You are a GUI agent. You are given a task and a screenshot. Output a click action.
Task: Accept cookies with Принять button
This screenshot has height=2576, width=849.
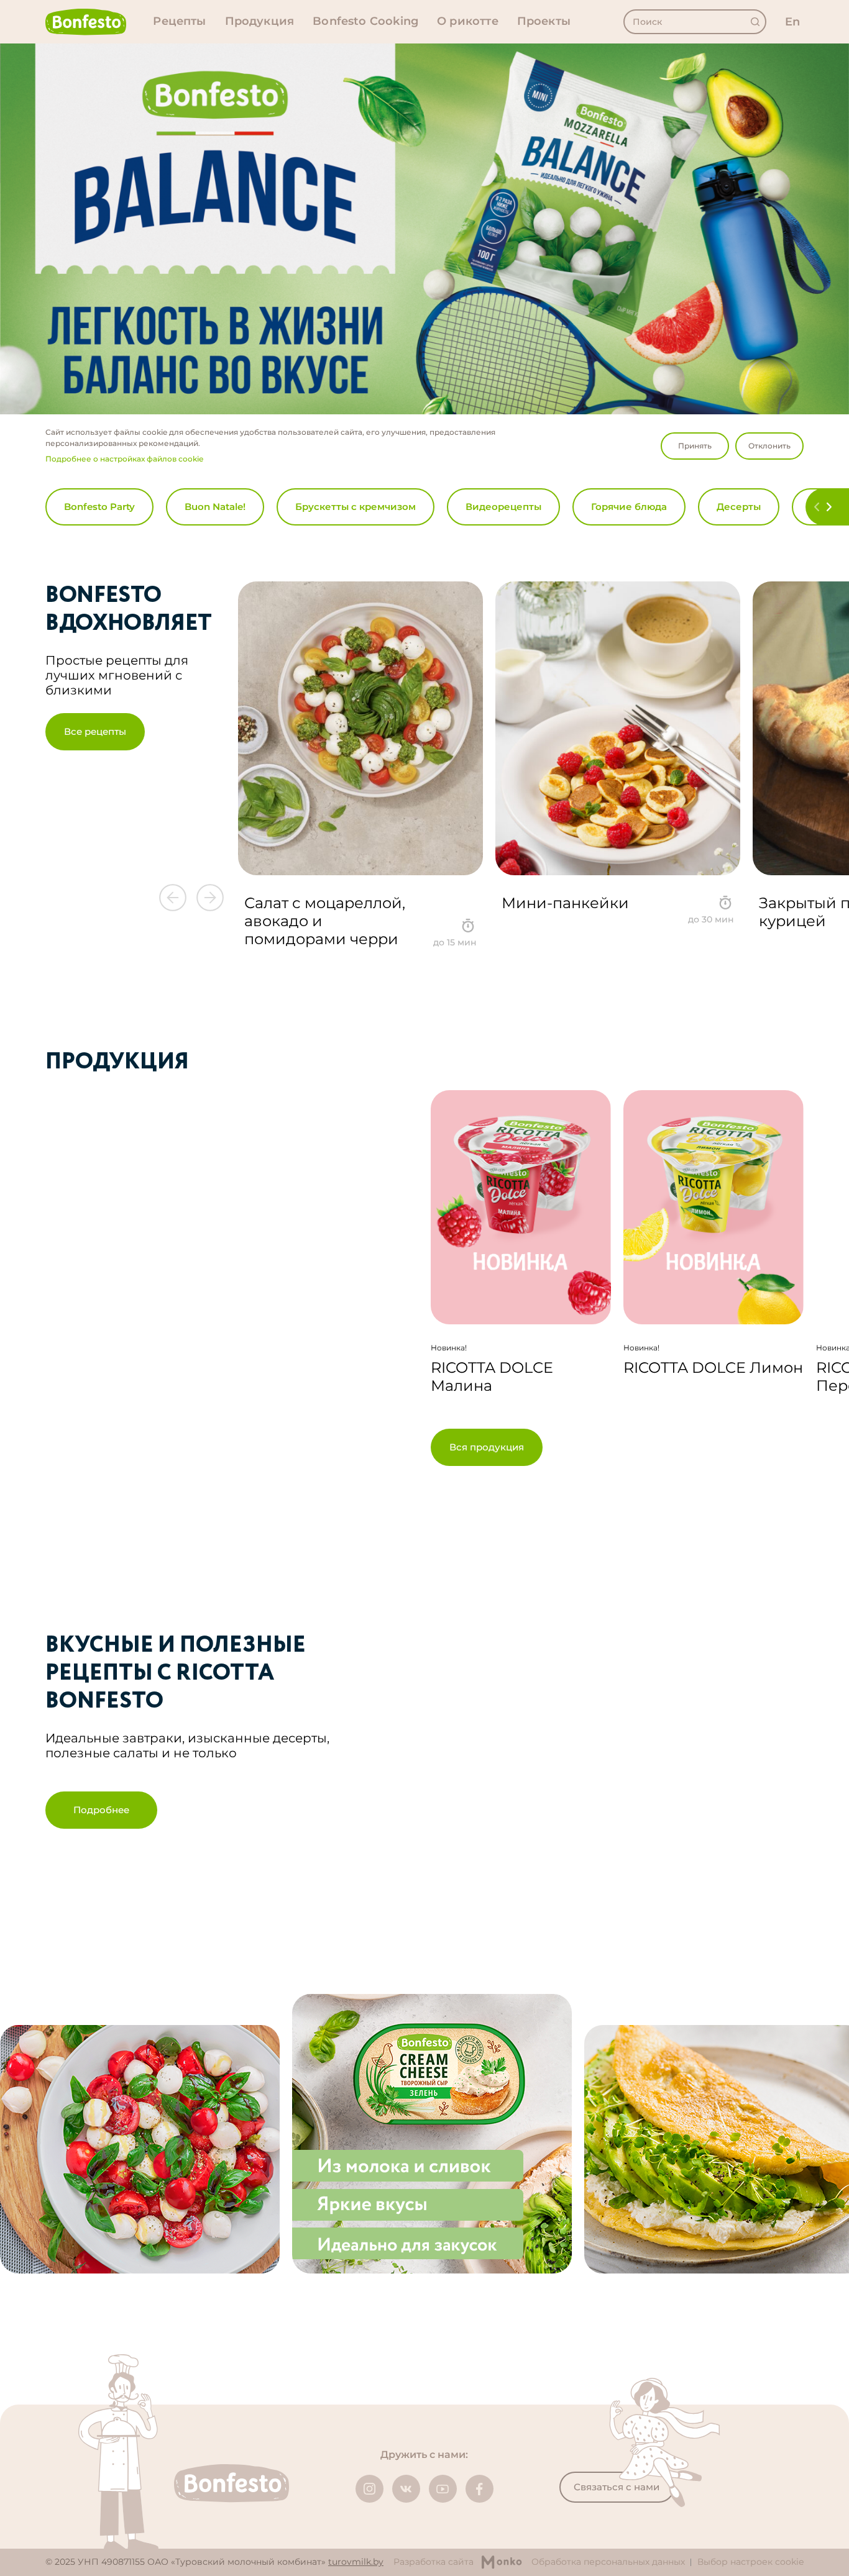695,446
